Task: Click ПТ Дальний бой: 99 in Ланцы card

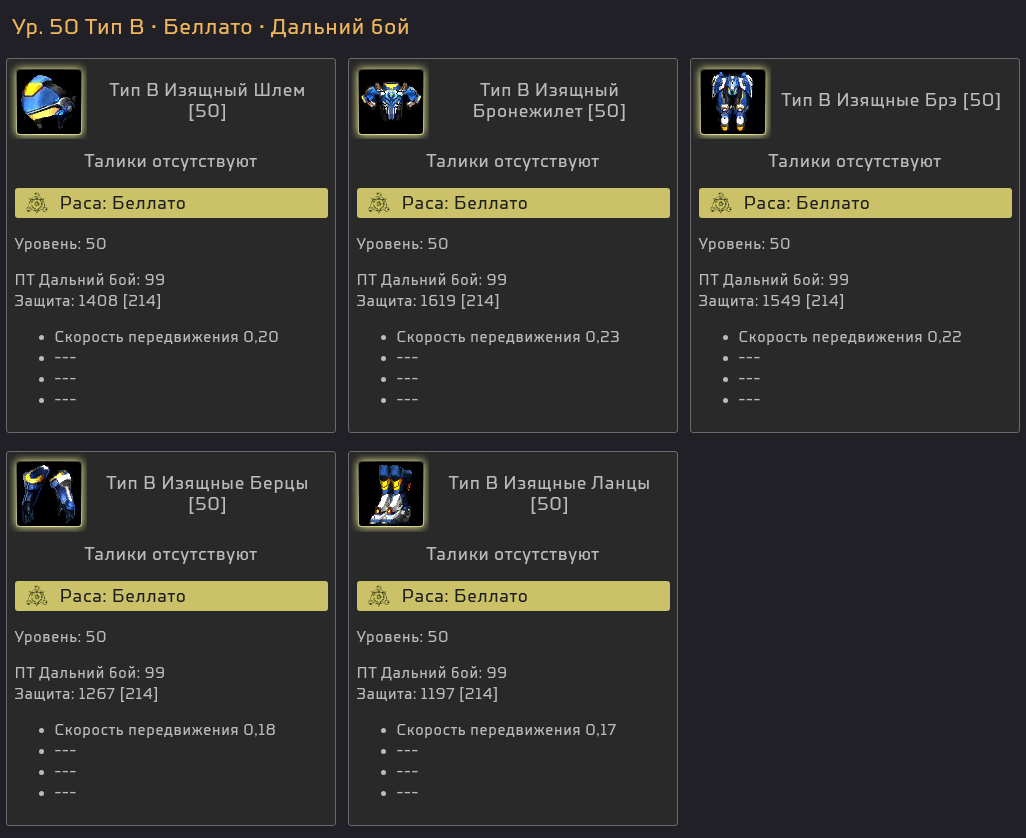Action: [x=432, y=673]
